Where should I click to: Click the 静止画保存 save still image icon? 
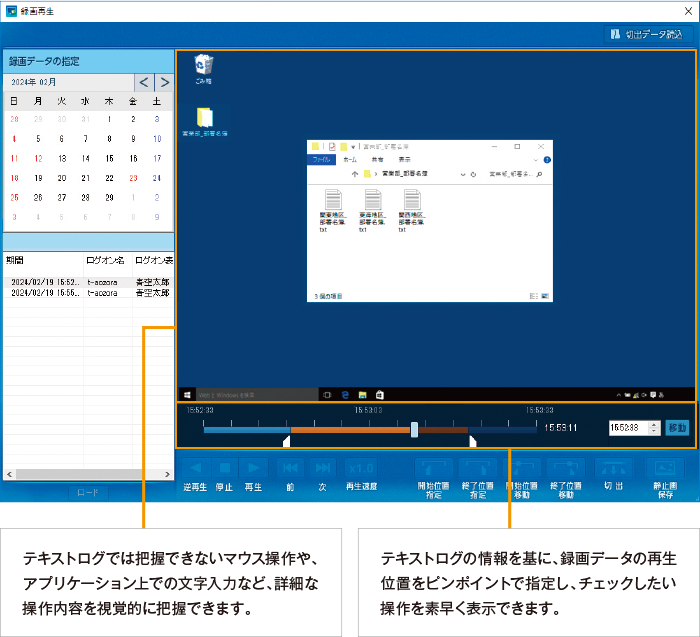tap(665, 468)
